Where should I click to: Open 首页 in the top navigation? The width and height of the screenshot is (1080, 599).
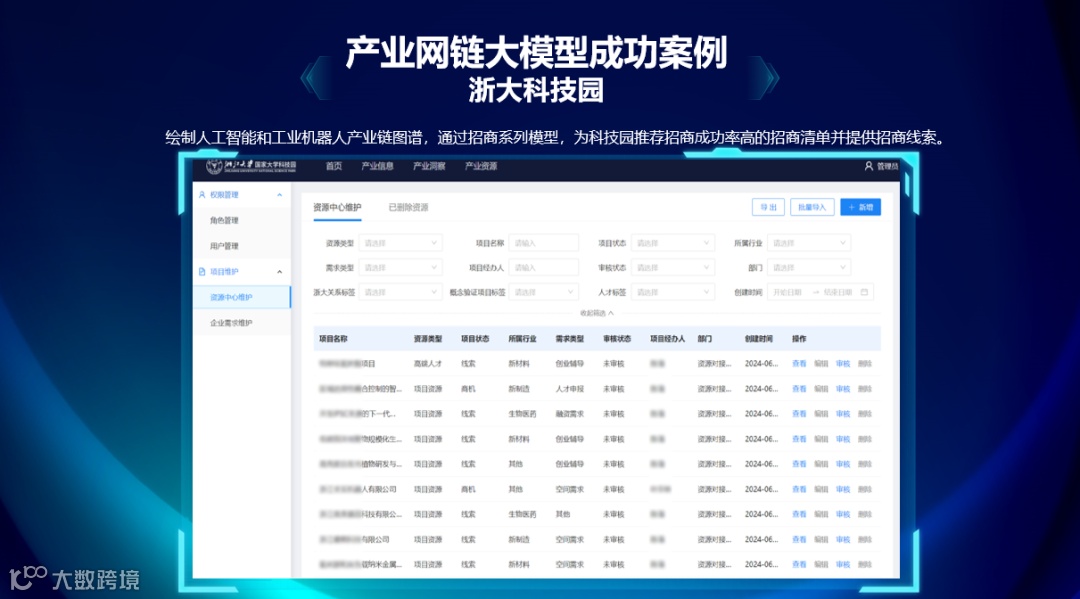[333, 166]
